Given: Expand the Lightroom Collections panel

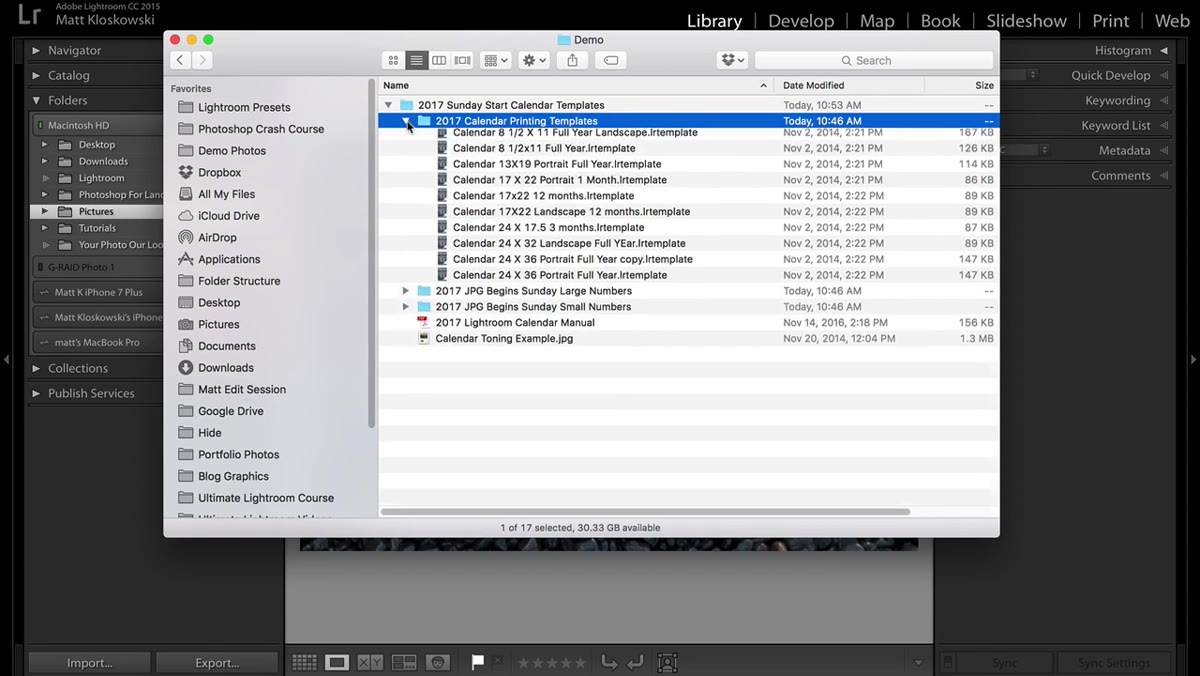Looking at the screenshot, I should coord(37,368).
